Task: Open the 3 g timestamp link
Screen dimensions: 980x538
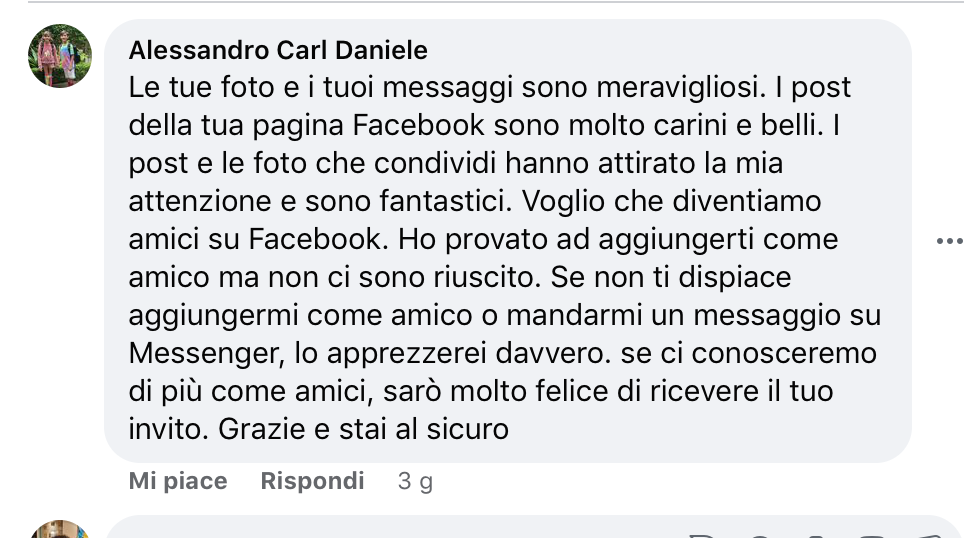Action: pos(416,481)
